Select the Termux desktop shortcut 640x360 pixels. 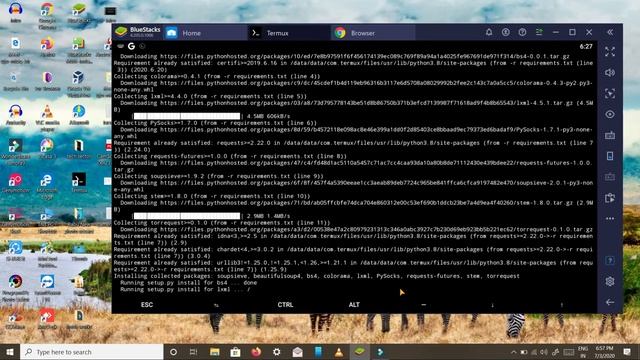[x=79, y=182]
